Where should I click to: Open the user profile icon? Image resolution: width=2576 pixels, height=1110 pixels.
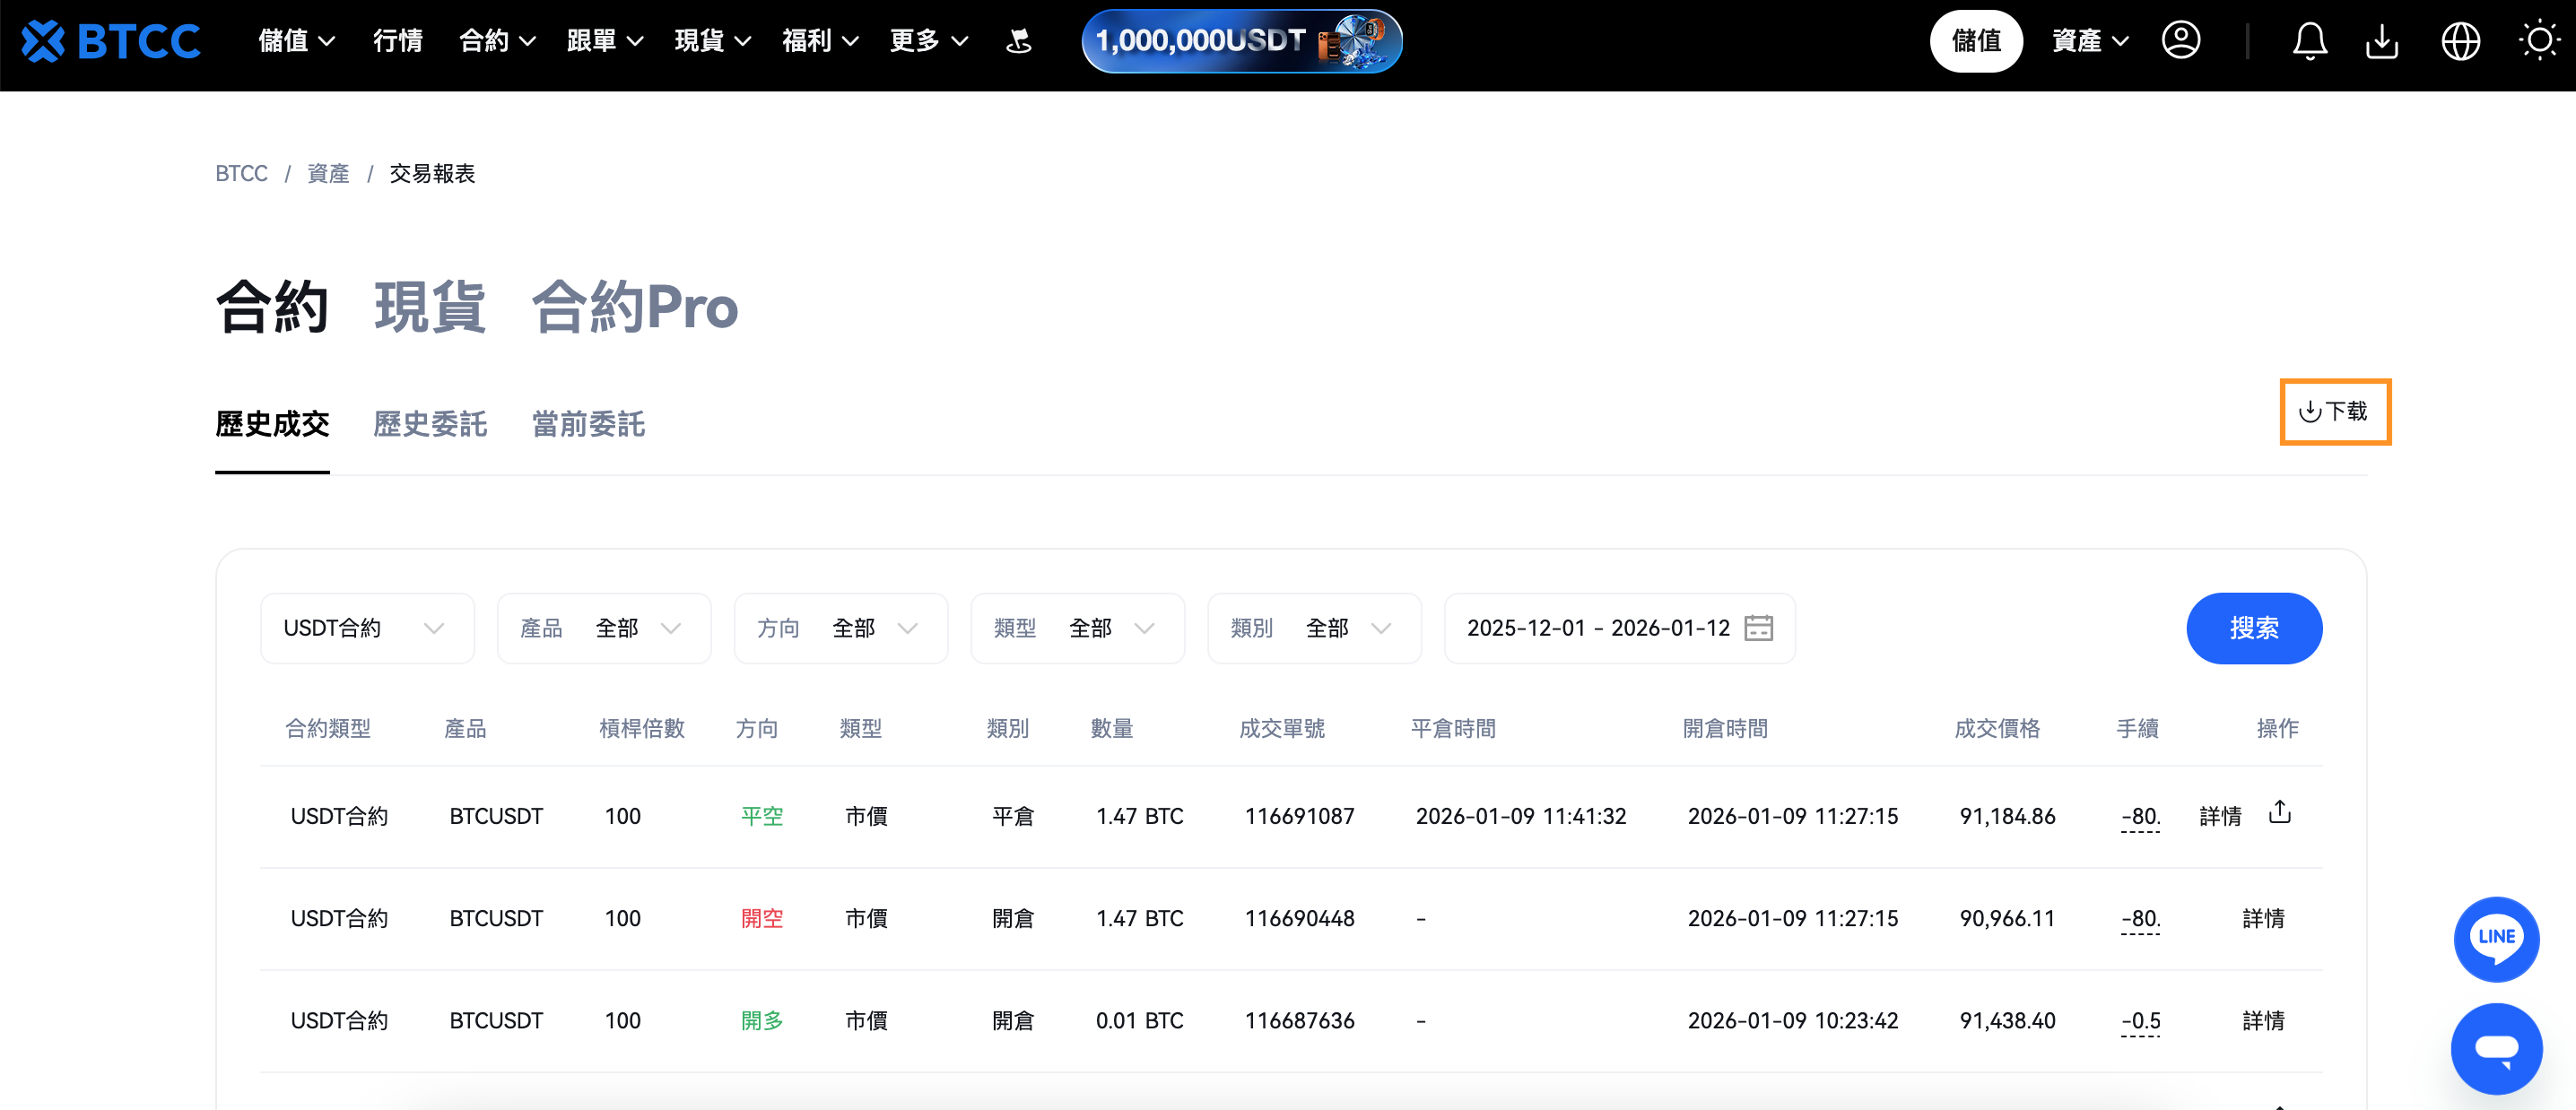2181,41
